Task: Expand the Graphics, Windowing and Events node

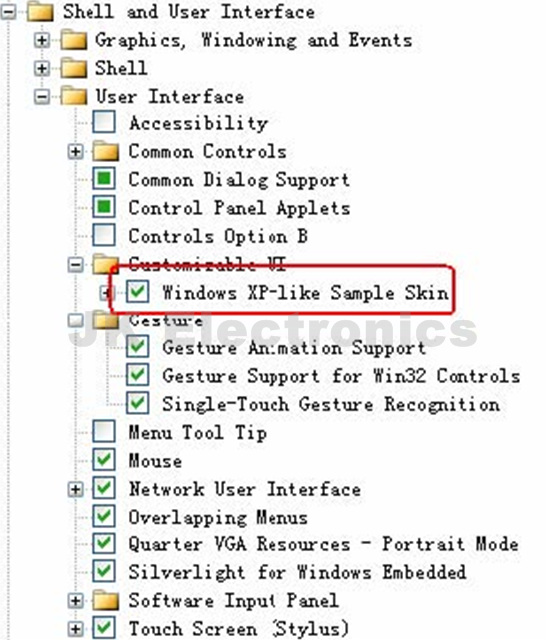Action: [x=42, y=40]
